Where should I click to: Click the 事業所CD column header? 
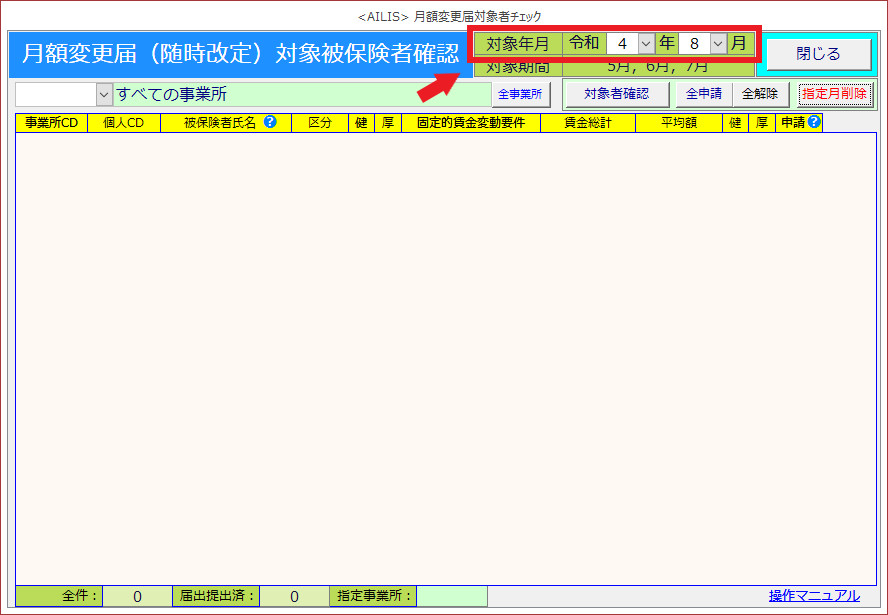coord(51,123)
